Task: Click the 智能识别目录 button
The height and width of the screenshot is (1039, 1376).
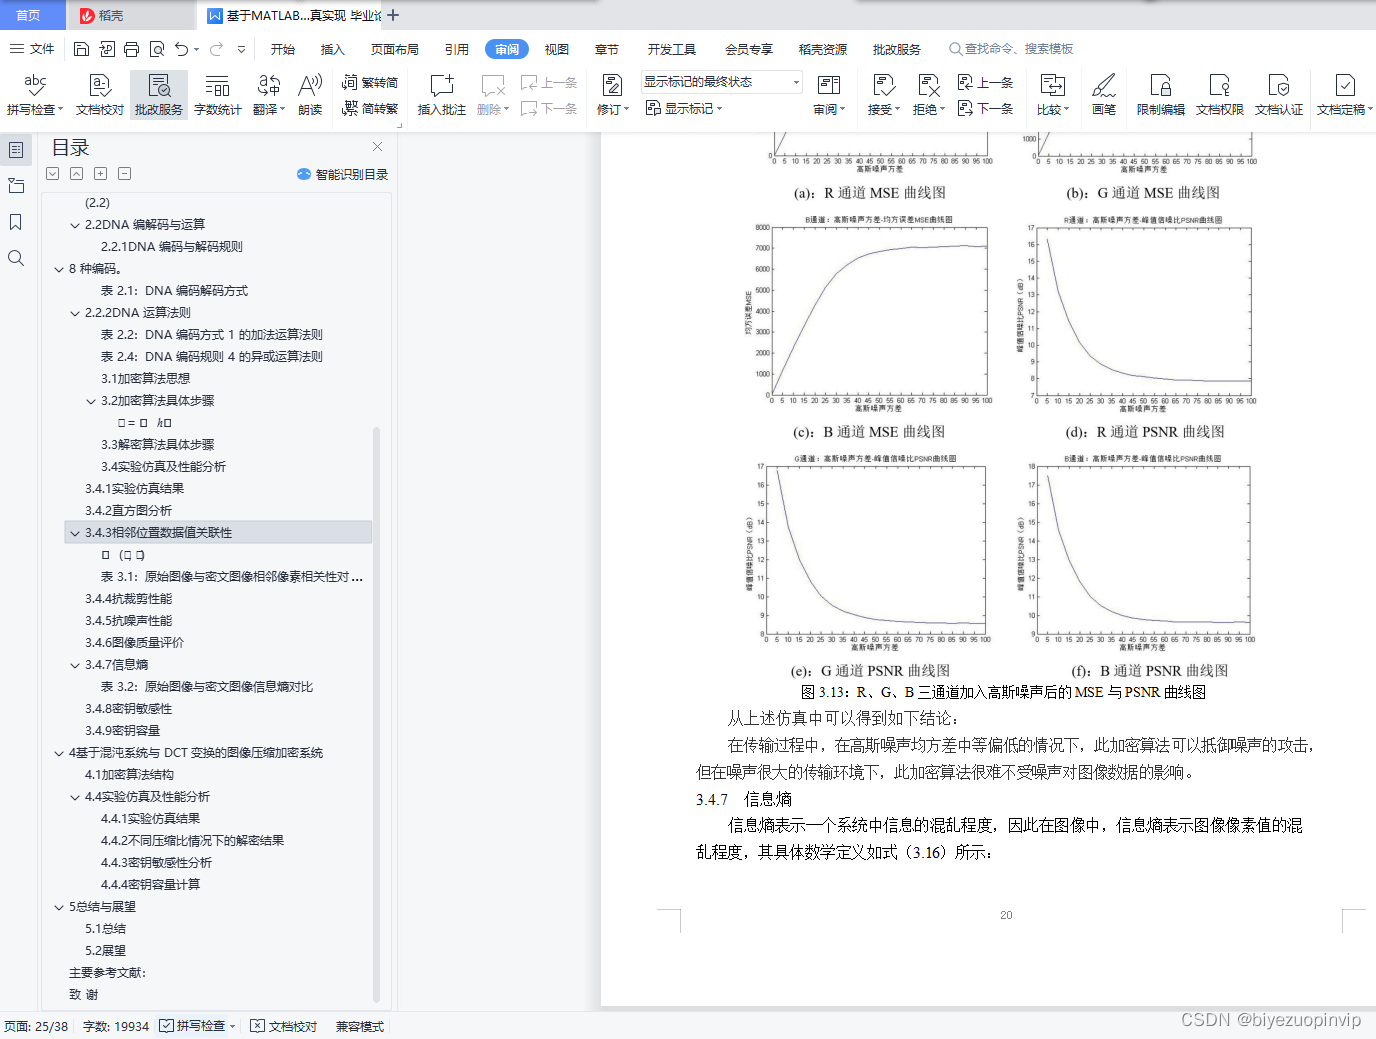Action: tap(342, 174)
